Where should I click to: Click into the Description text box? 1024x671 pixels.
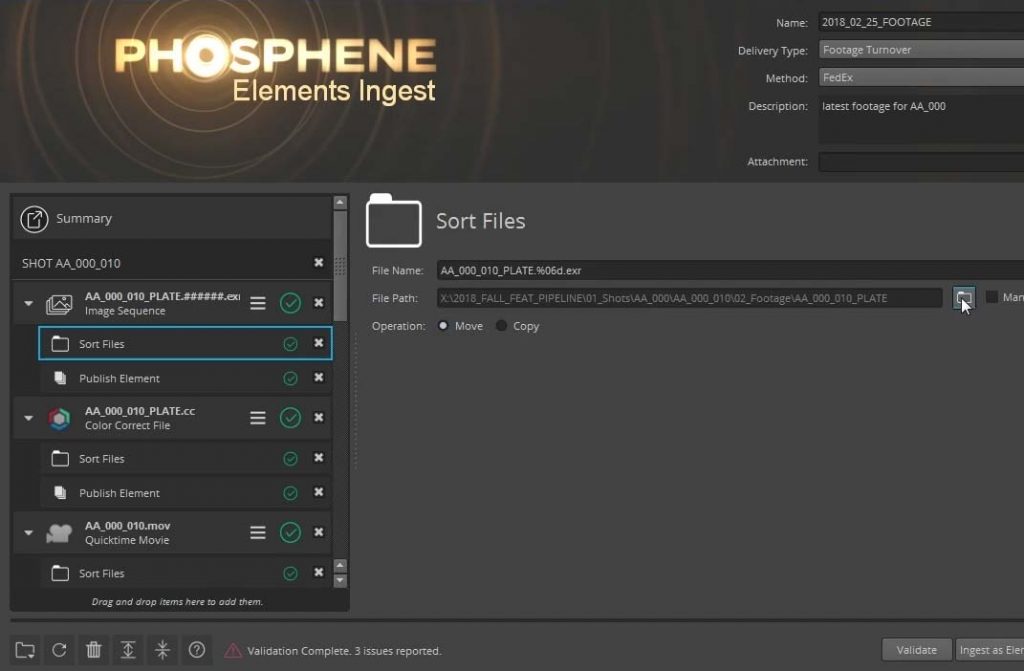click(x=921, y=120)
